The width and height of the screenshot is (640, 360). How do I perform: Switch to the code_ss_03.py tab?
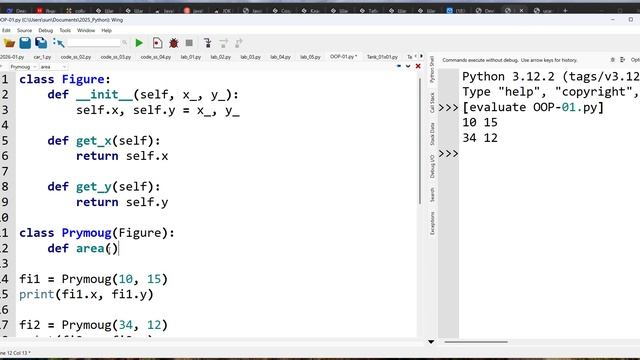tap(116, 57)
